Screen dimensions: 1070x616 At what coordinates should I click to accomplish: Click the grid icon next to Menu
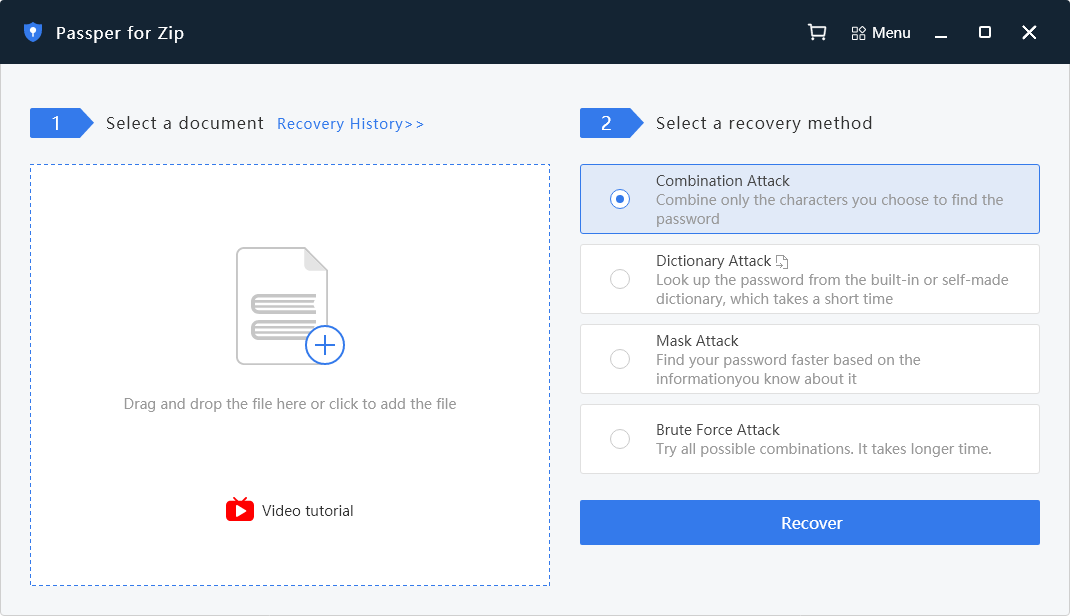tap(858, 32)
